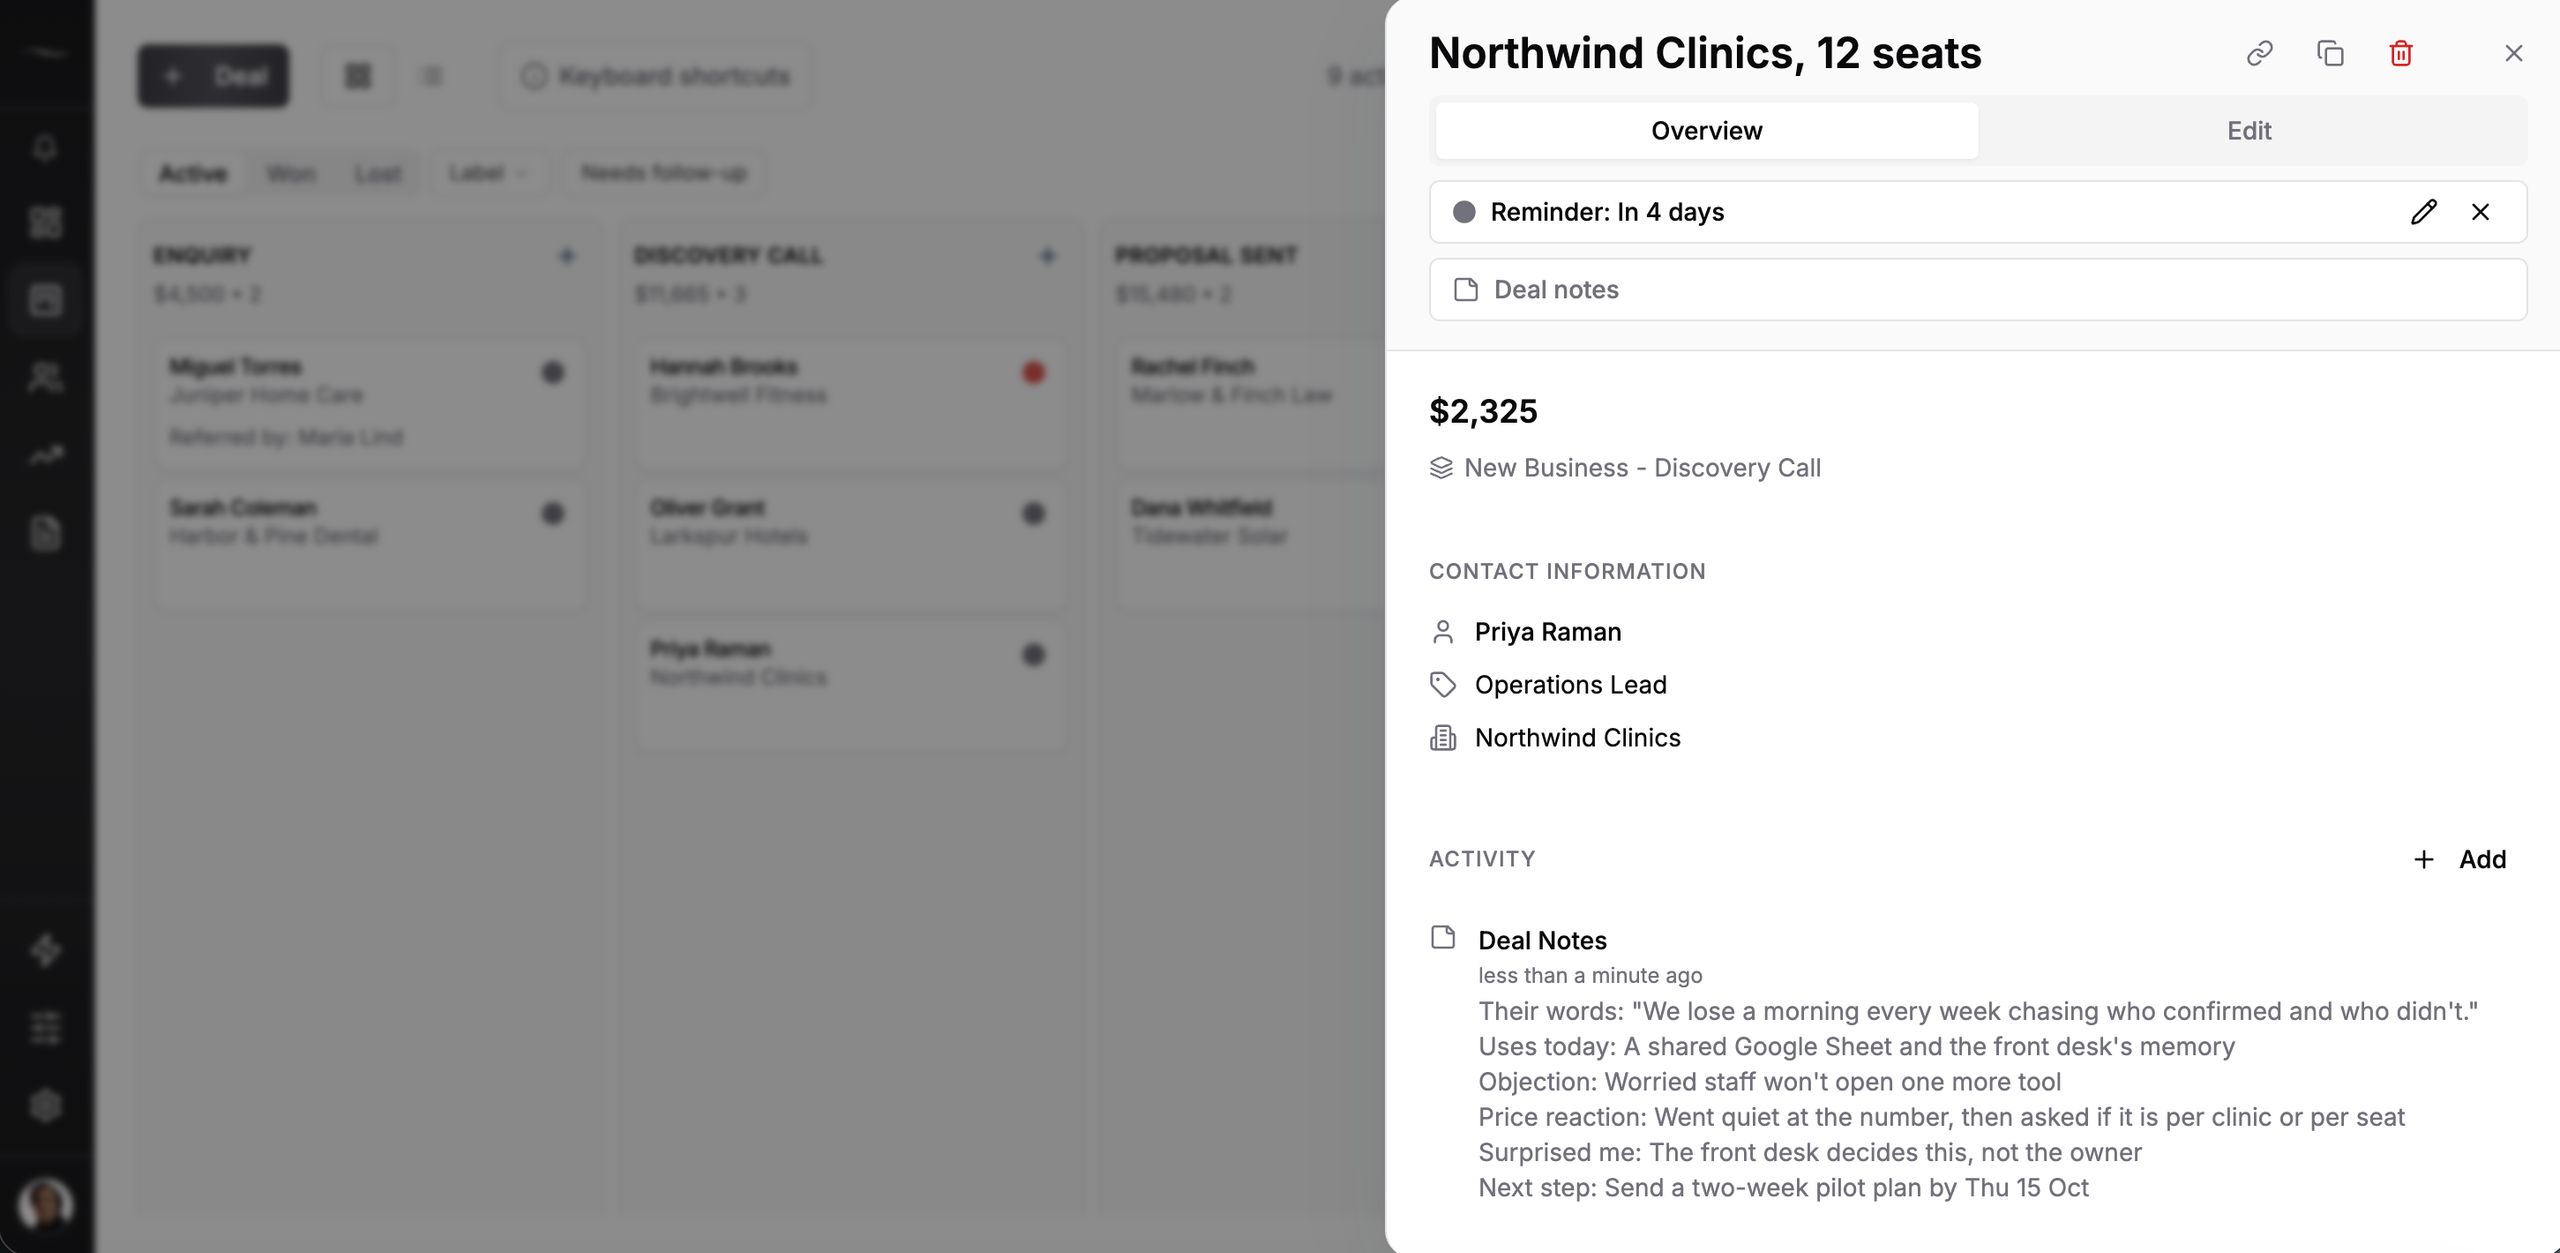Click the New Business - Discovery Call pipeline label

(1642, 468)
